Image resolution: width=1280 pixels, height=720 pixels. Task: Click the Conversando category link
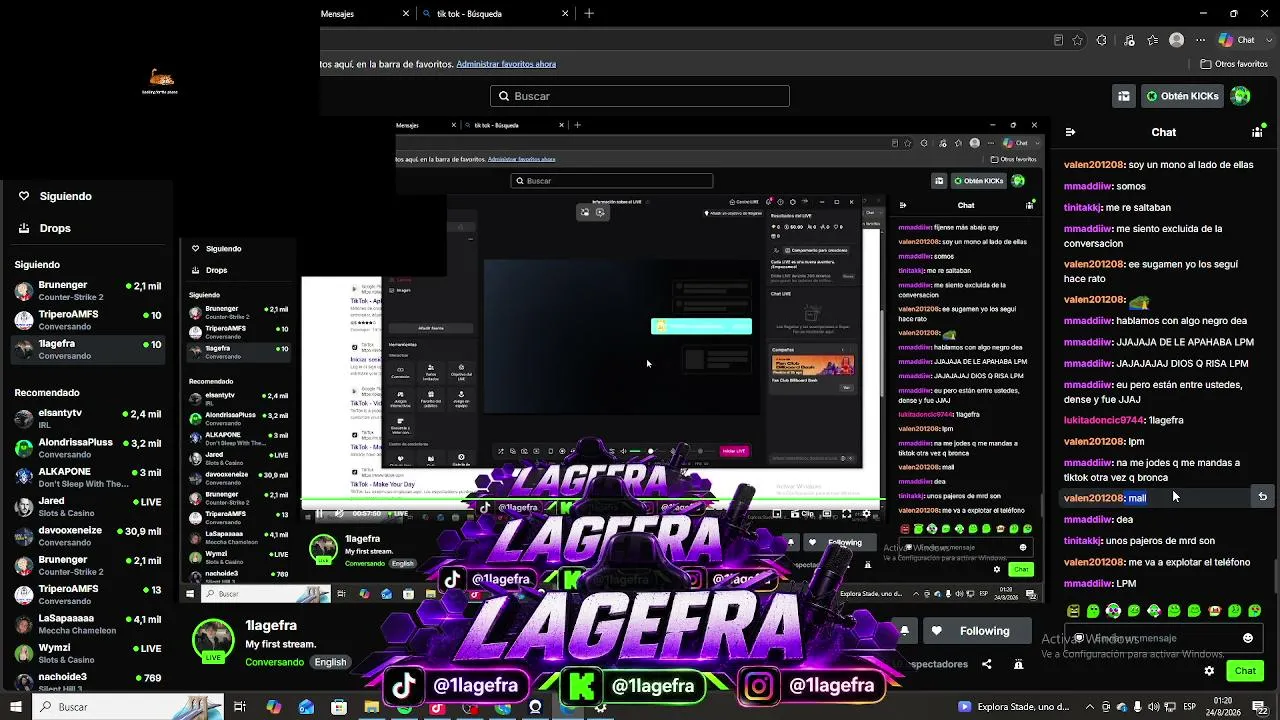point(274,662)
